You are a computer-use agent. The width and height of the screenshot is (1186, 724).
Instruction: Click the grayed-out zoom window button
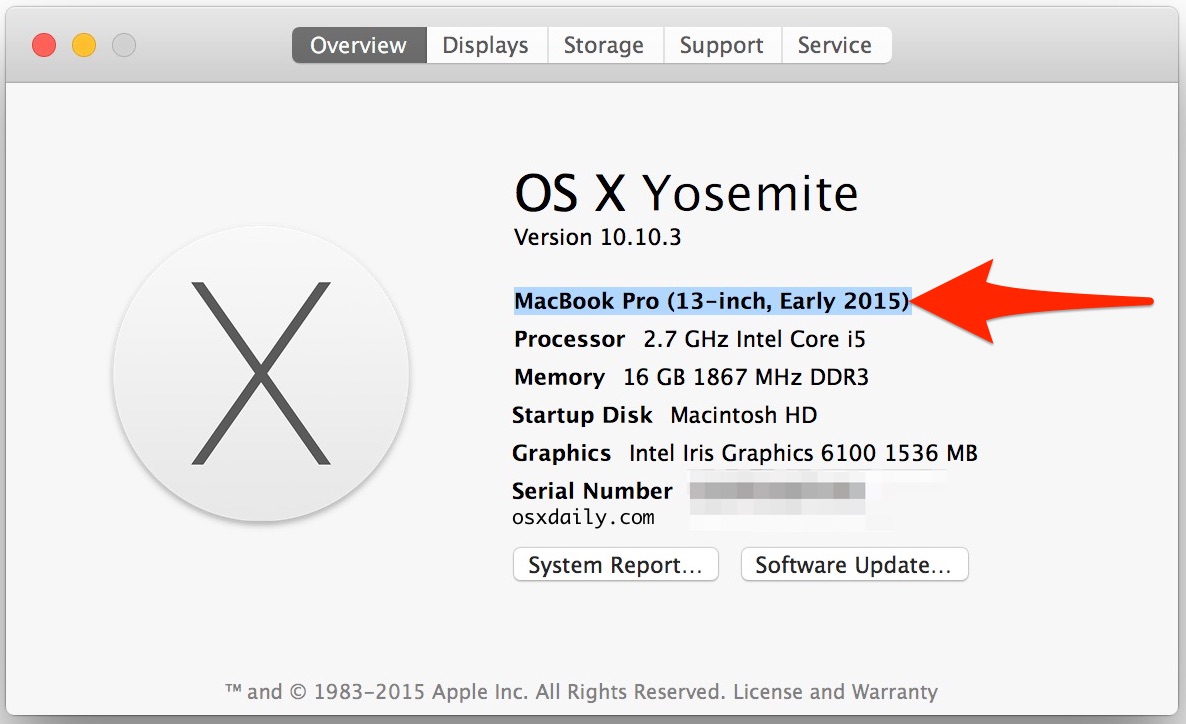[124, 45]
